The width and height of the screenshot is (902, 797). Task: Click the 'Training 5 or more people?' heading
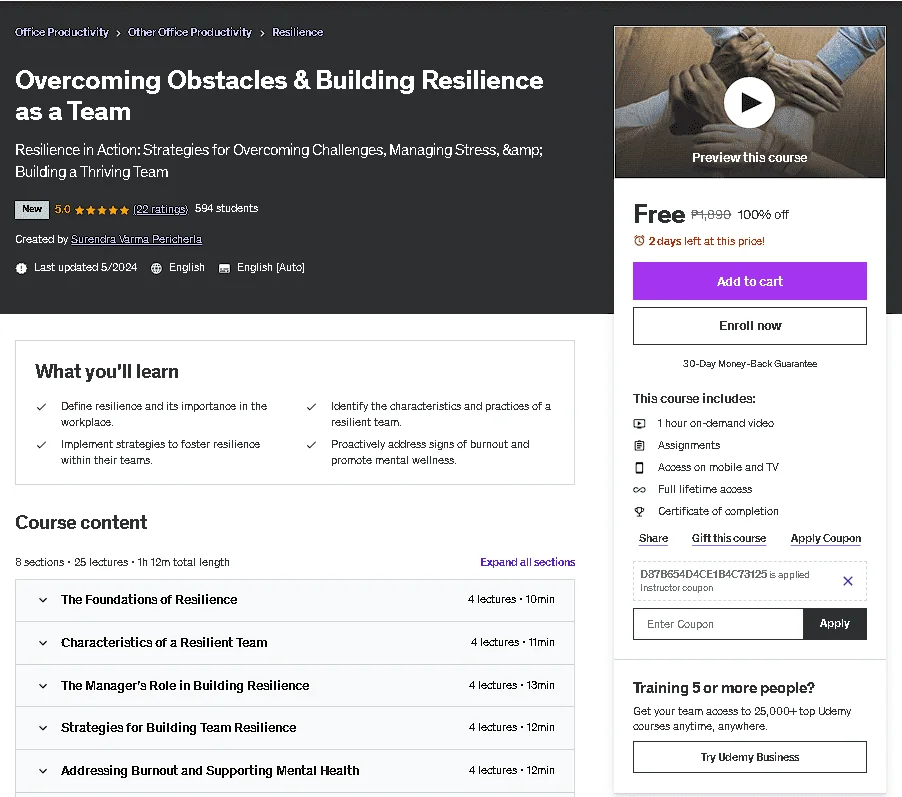(724, 688)
